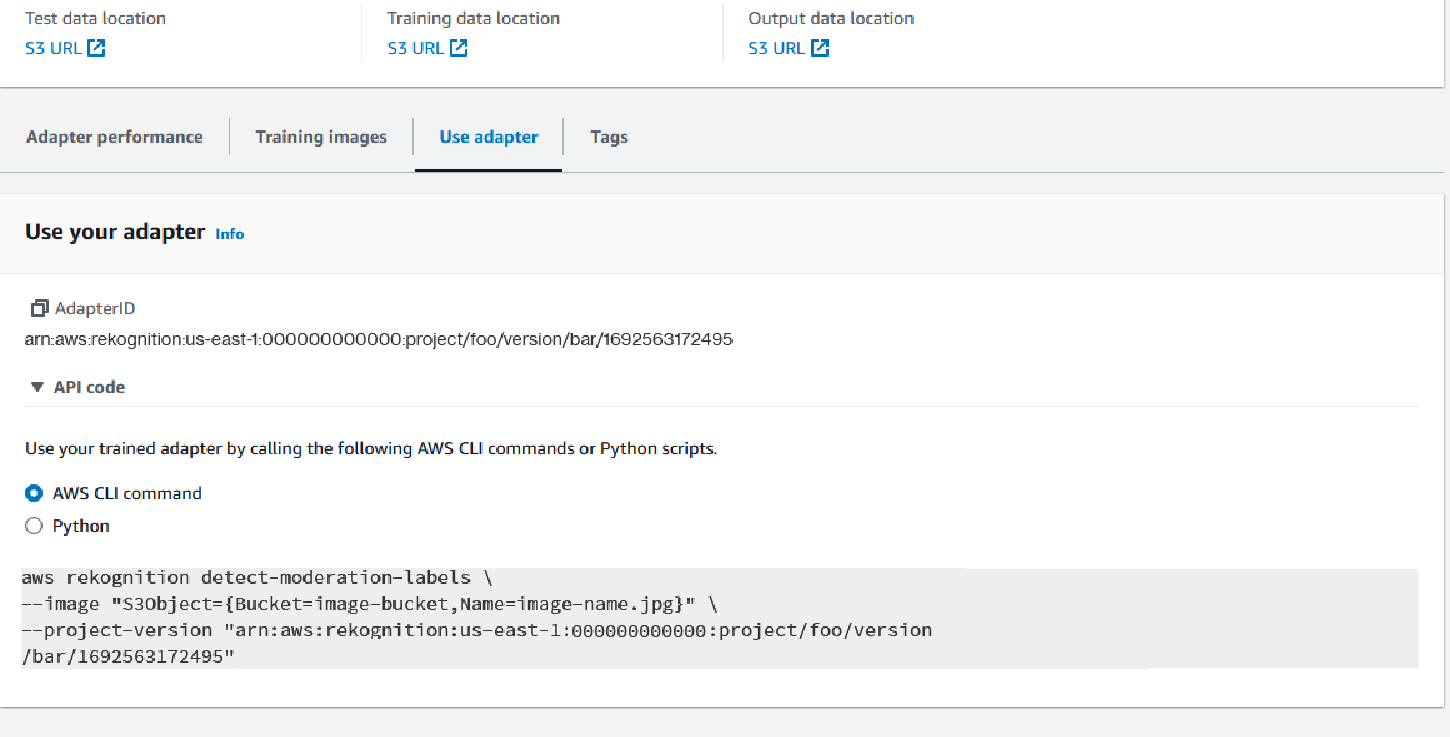Click the external link icon beside Output data S3 URL
1450x737 pixels.
pyautogui.click(x=818, y=46)
